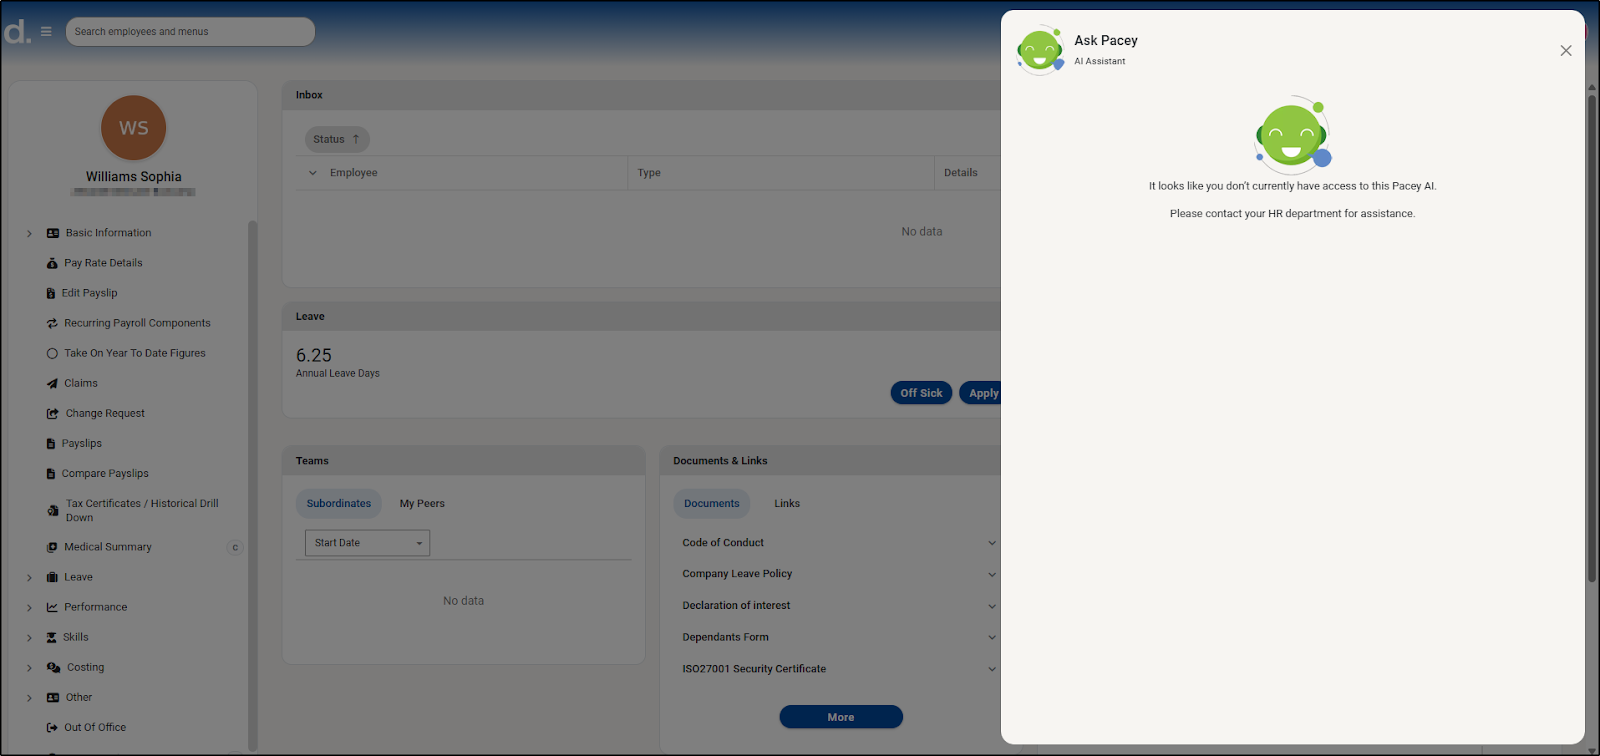Click the Pacey AI Assistant avatar icon
This screenshot has width=1600, height=756.
[1040, 50]
